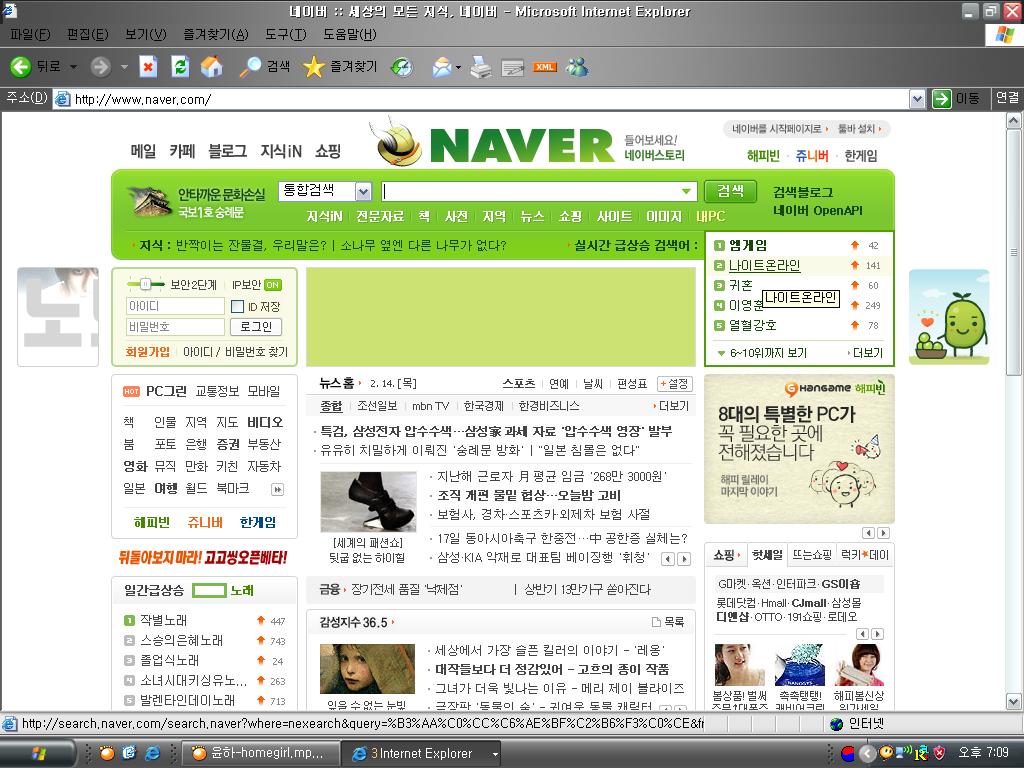Open the History clock icon

(401, 66)
